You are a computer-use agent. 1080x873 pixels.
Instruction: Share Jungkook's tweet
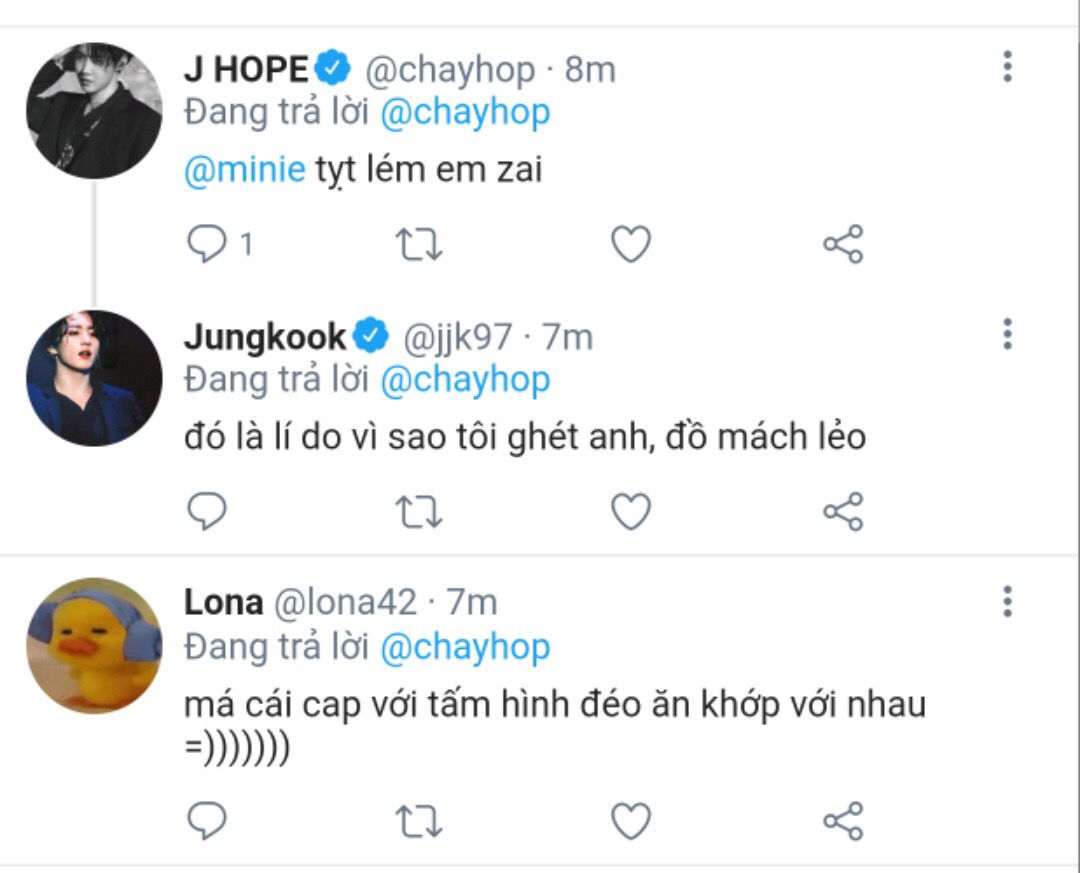843,511
